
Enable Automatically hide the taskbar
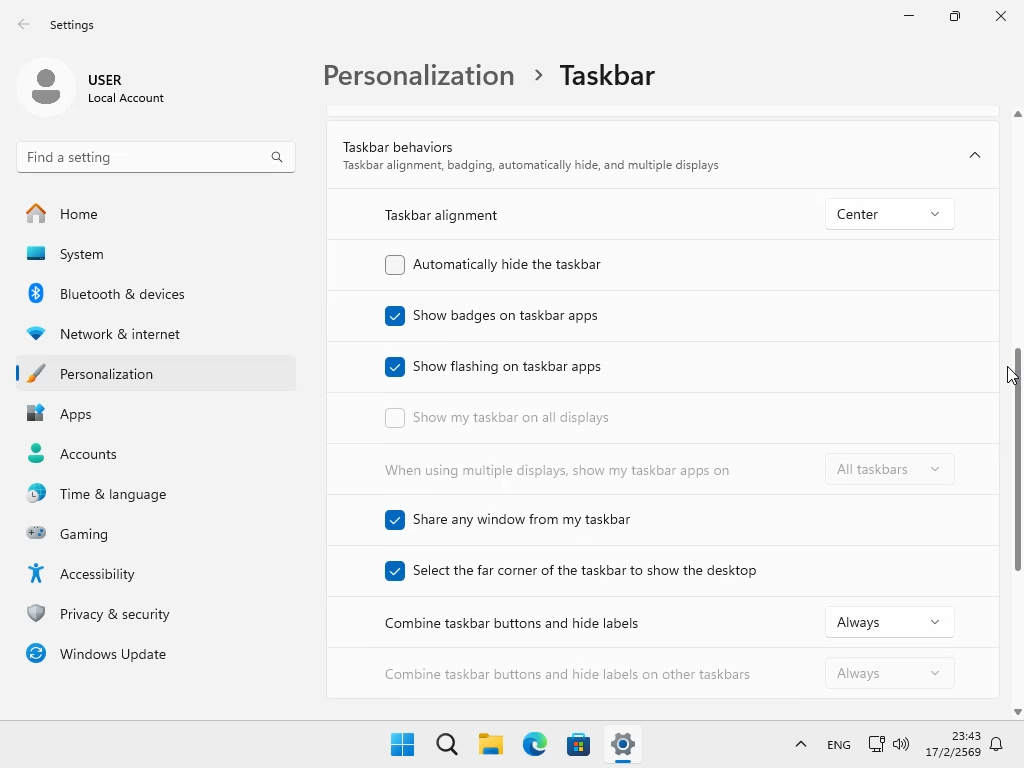[395, 265]
